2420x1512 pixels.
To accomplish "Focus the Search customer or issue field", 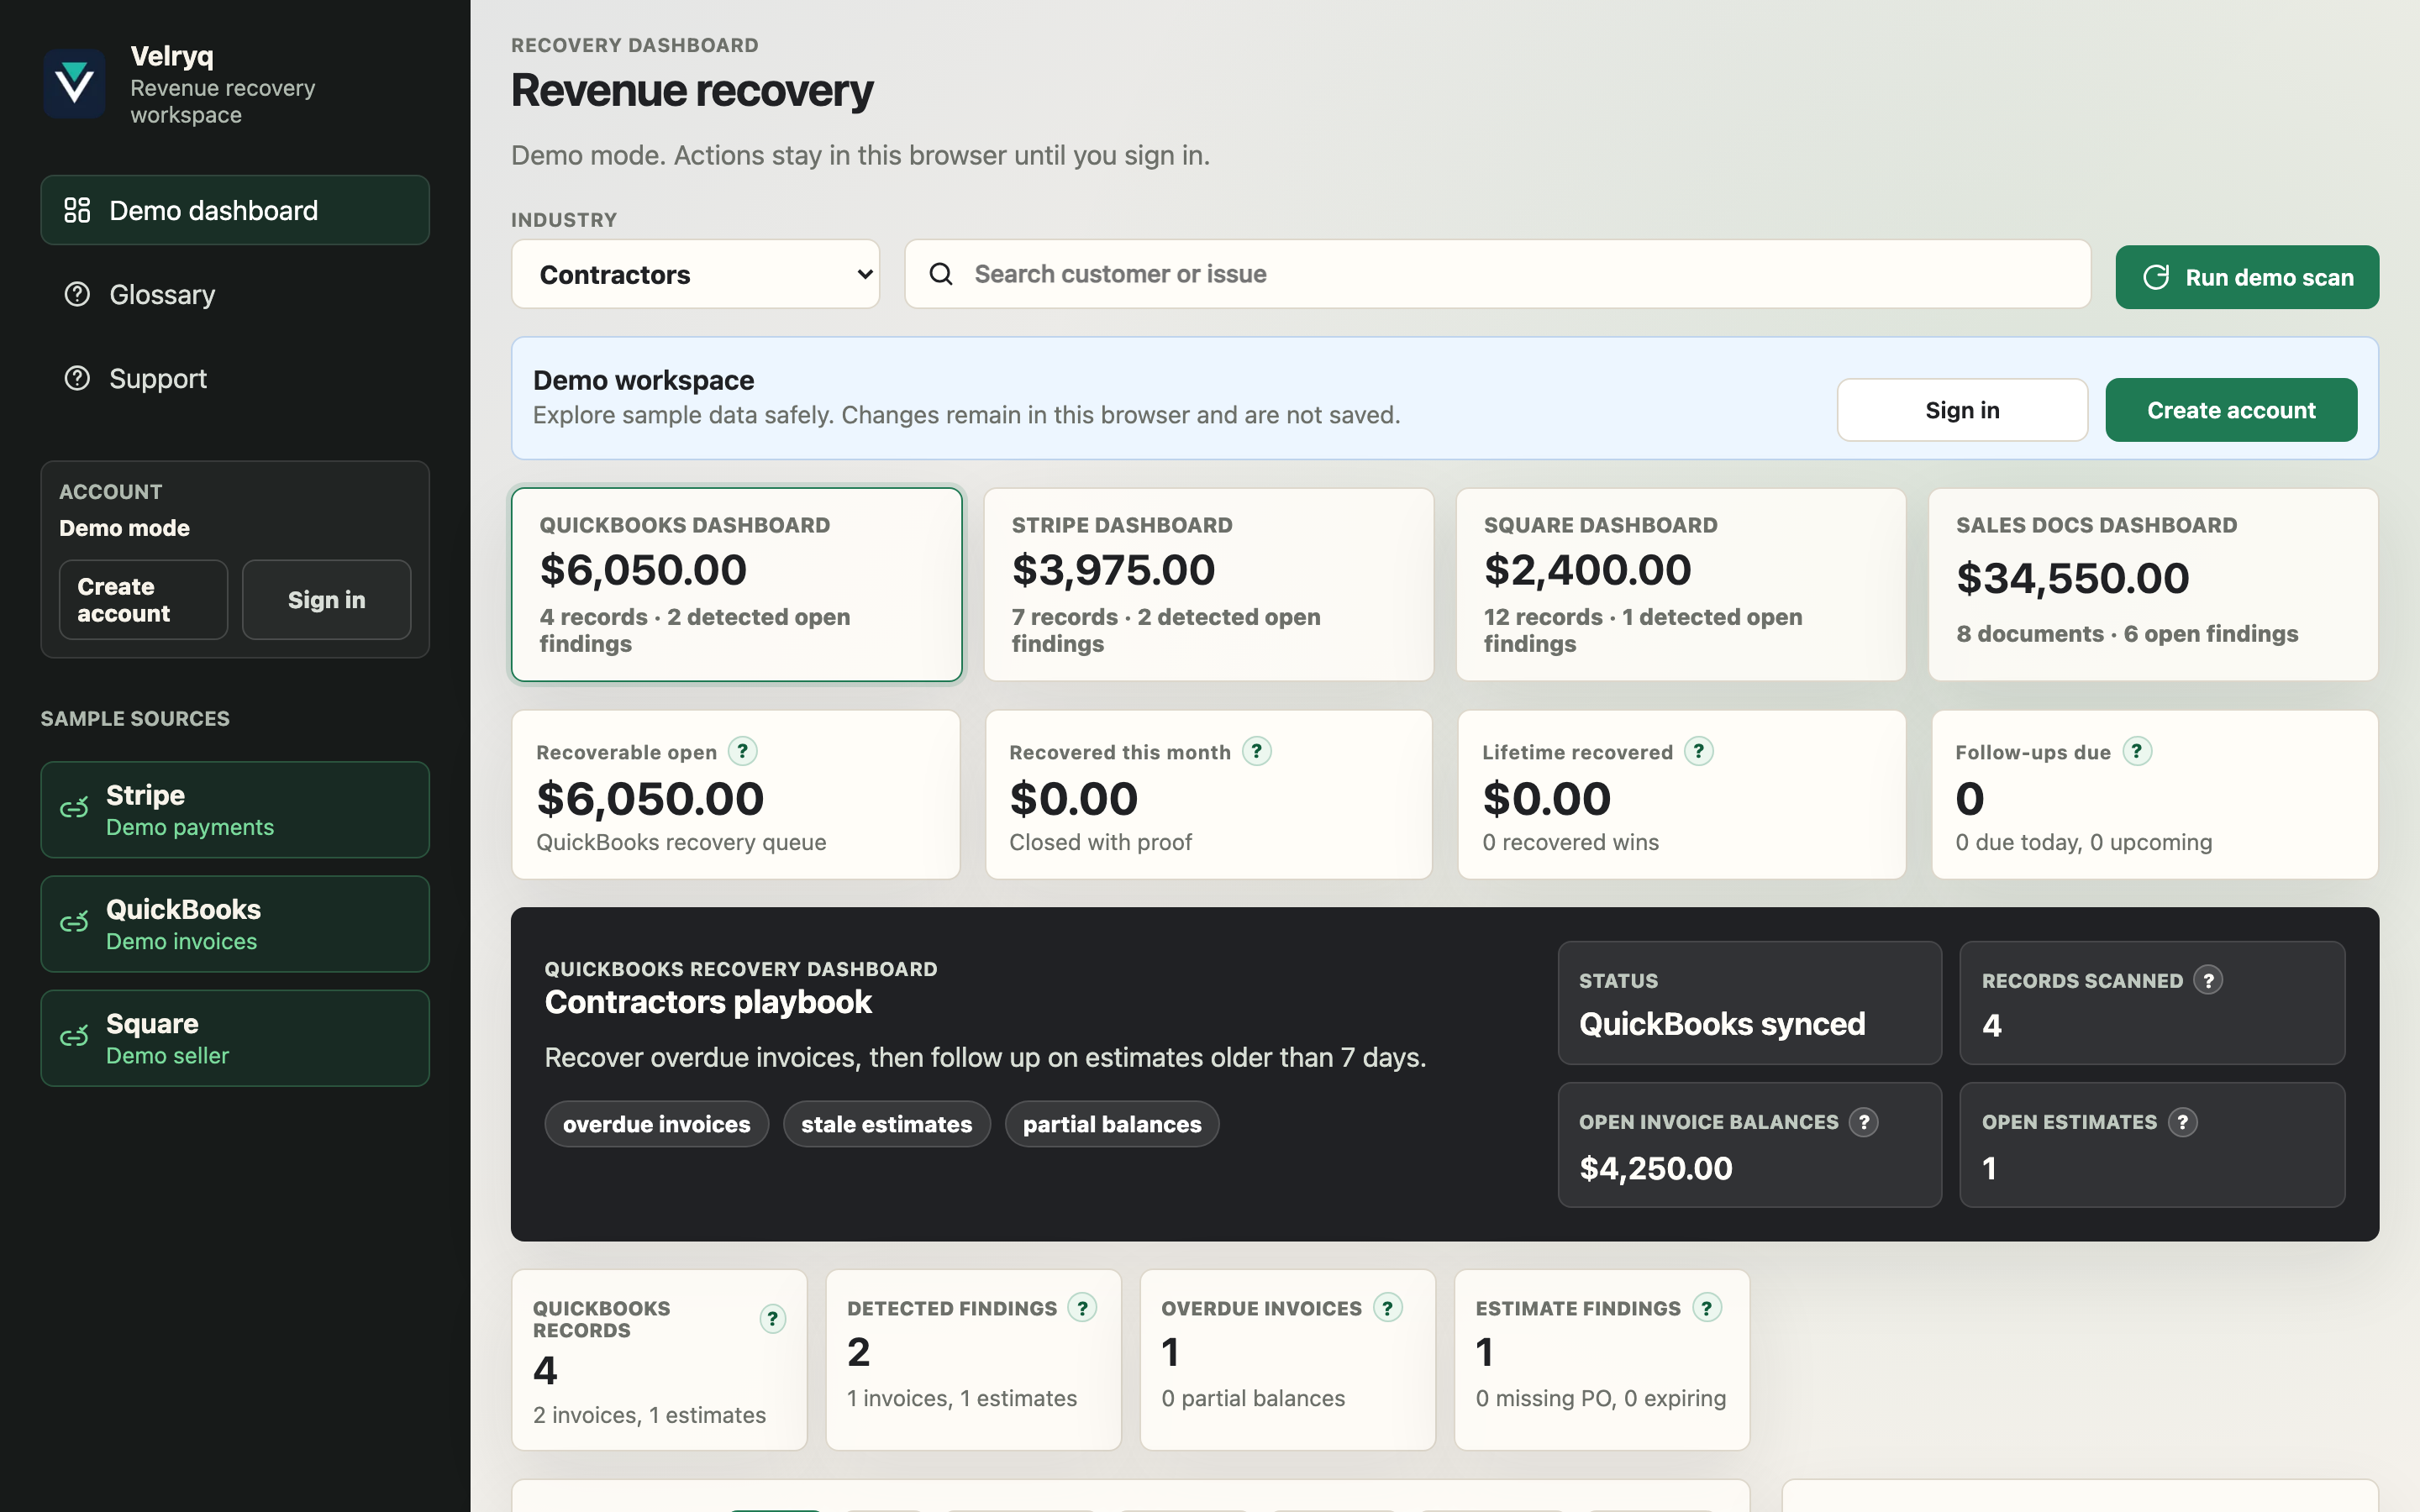I will point(1498,274).
